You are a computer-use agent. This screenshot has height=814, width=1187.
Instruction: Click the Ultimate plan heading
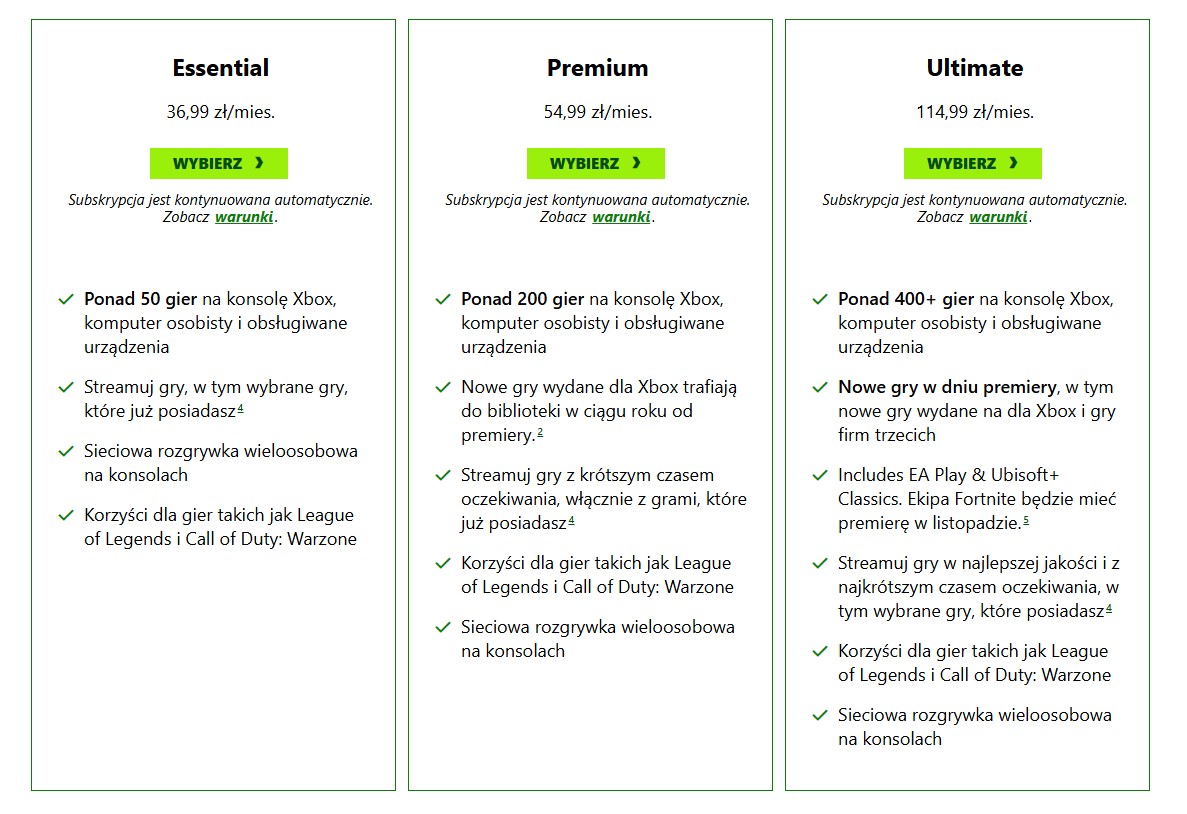tap(975, 68)
